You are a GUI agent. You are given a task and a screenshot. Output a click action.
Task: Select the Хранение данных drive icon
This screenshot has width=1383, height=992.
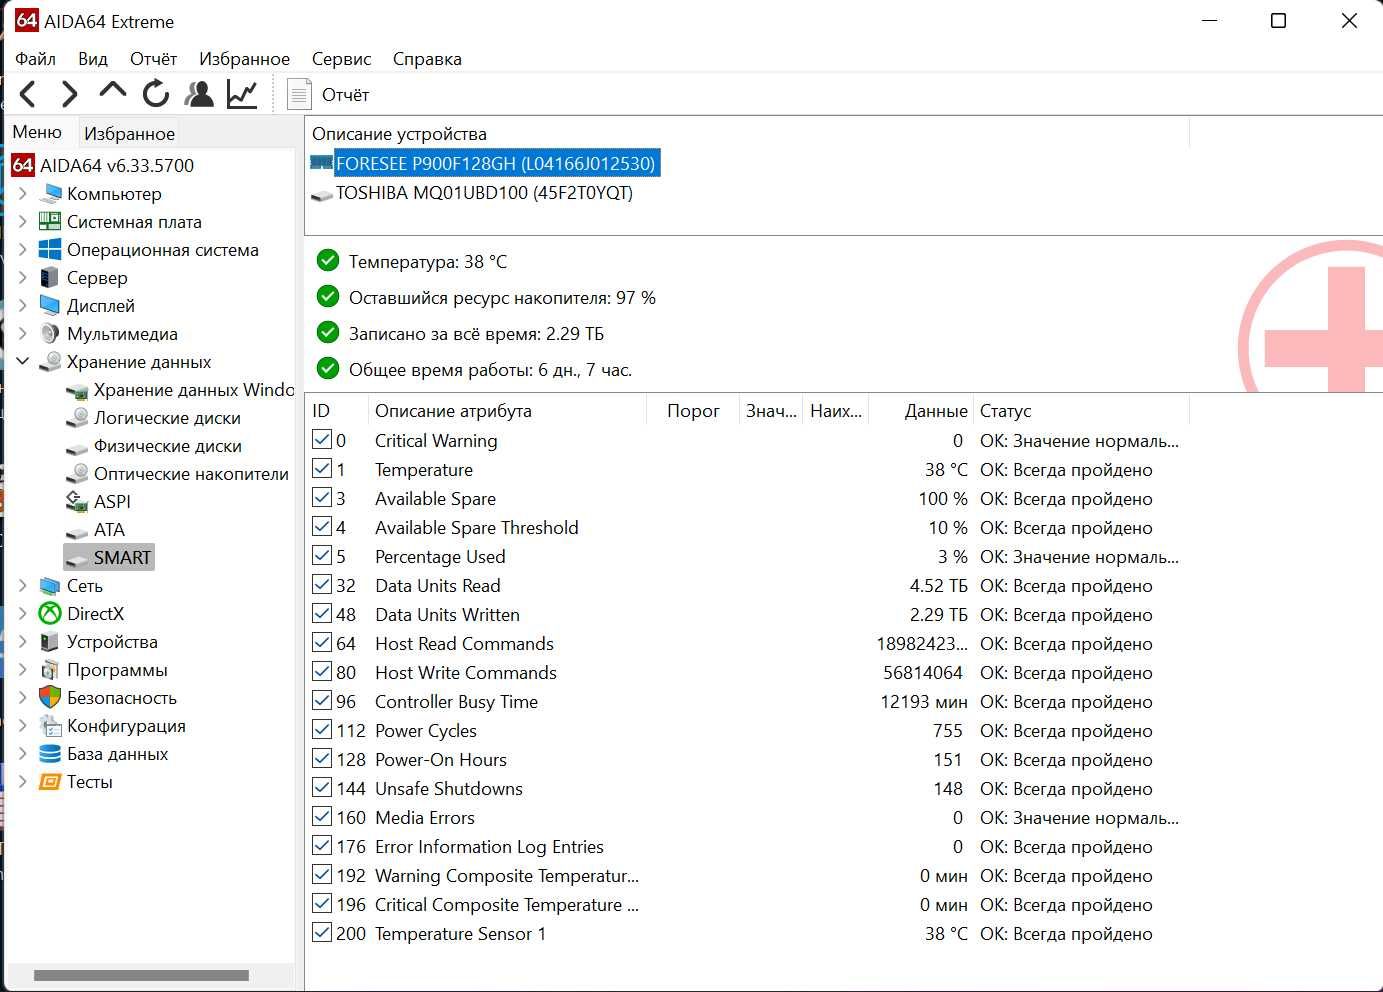coord(50,361)
